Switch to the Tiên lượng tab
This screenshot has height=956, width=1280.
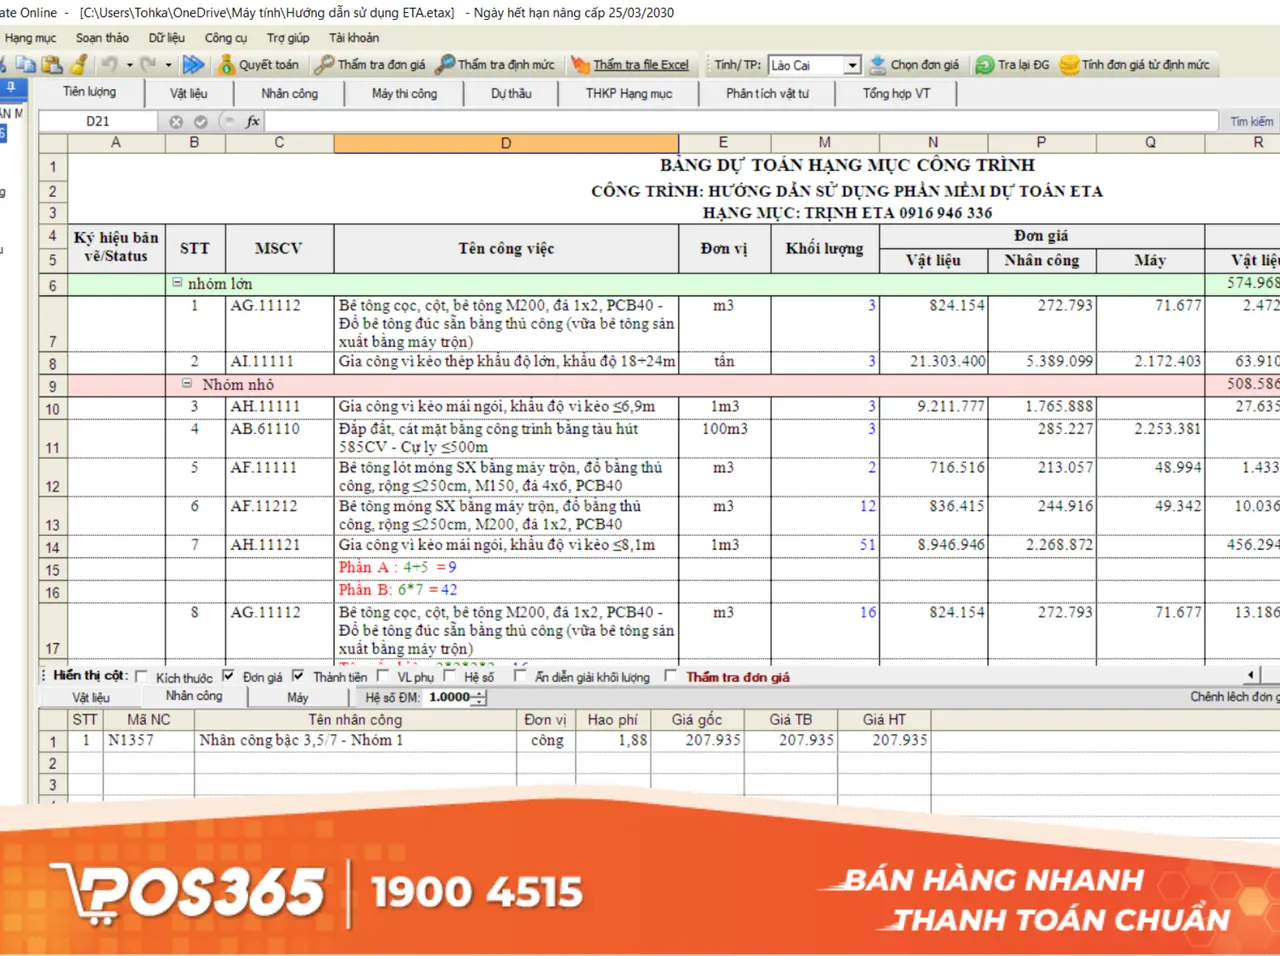pyautogui.click(x=90, y=92)
